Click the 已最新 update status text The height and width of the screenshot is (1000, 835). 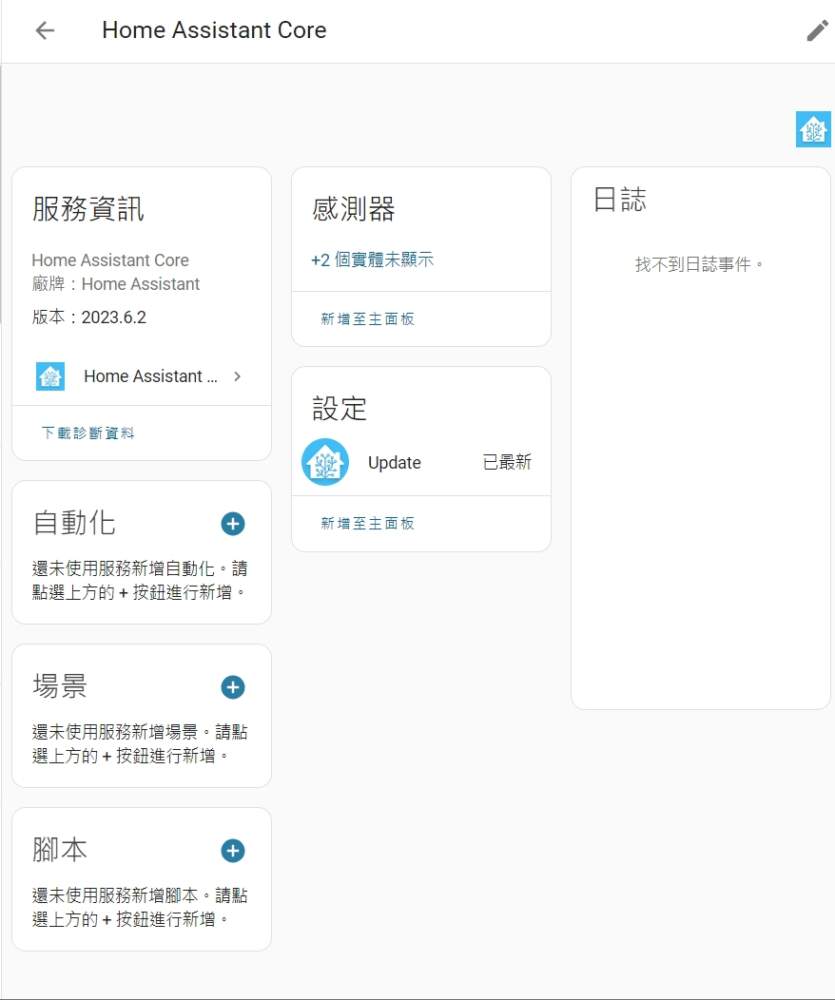pos(507,463)
